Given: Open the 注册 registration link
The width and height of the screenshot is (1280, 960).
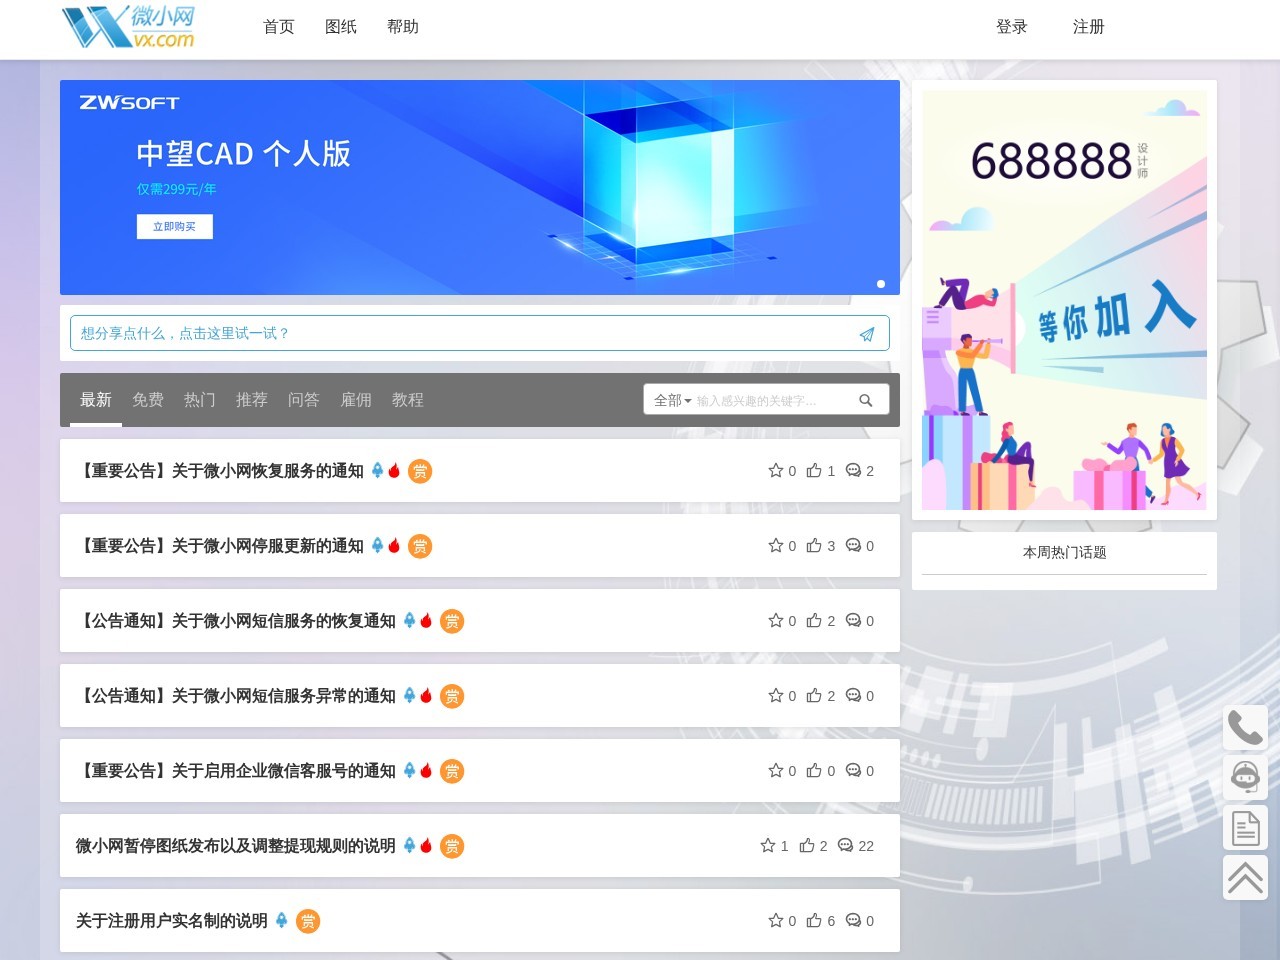Looking at the screenshot, I should point(1088,27).
